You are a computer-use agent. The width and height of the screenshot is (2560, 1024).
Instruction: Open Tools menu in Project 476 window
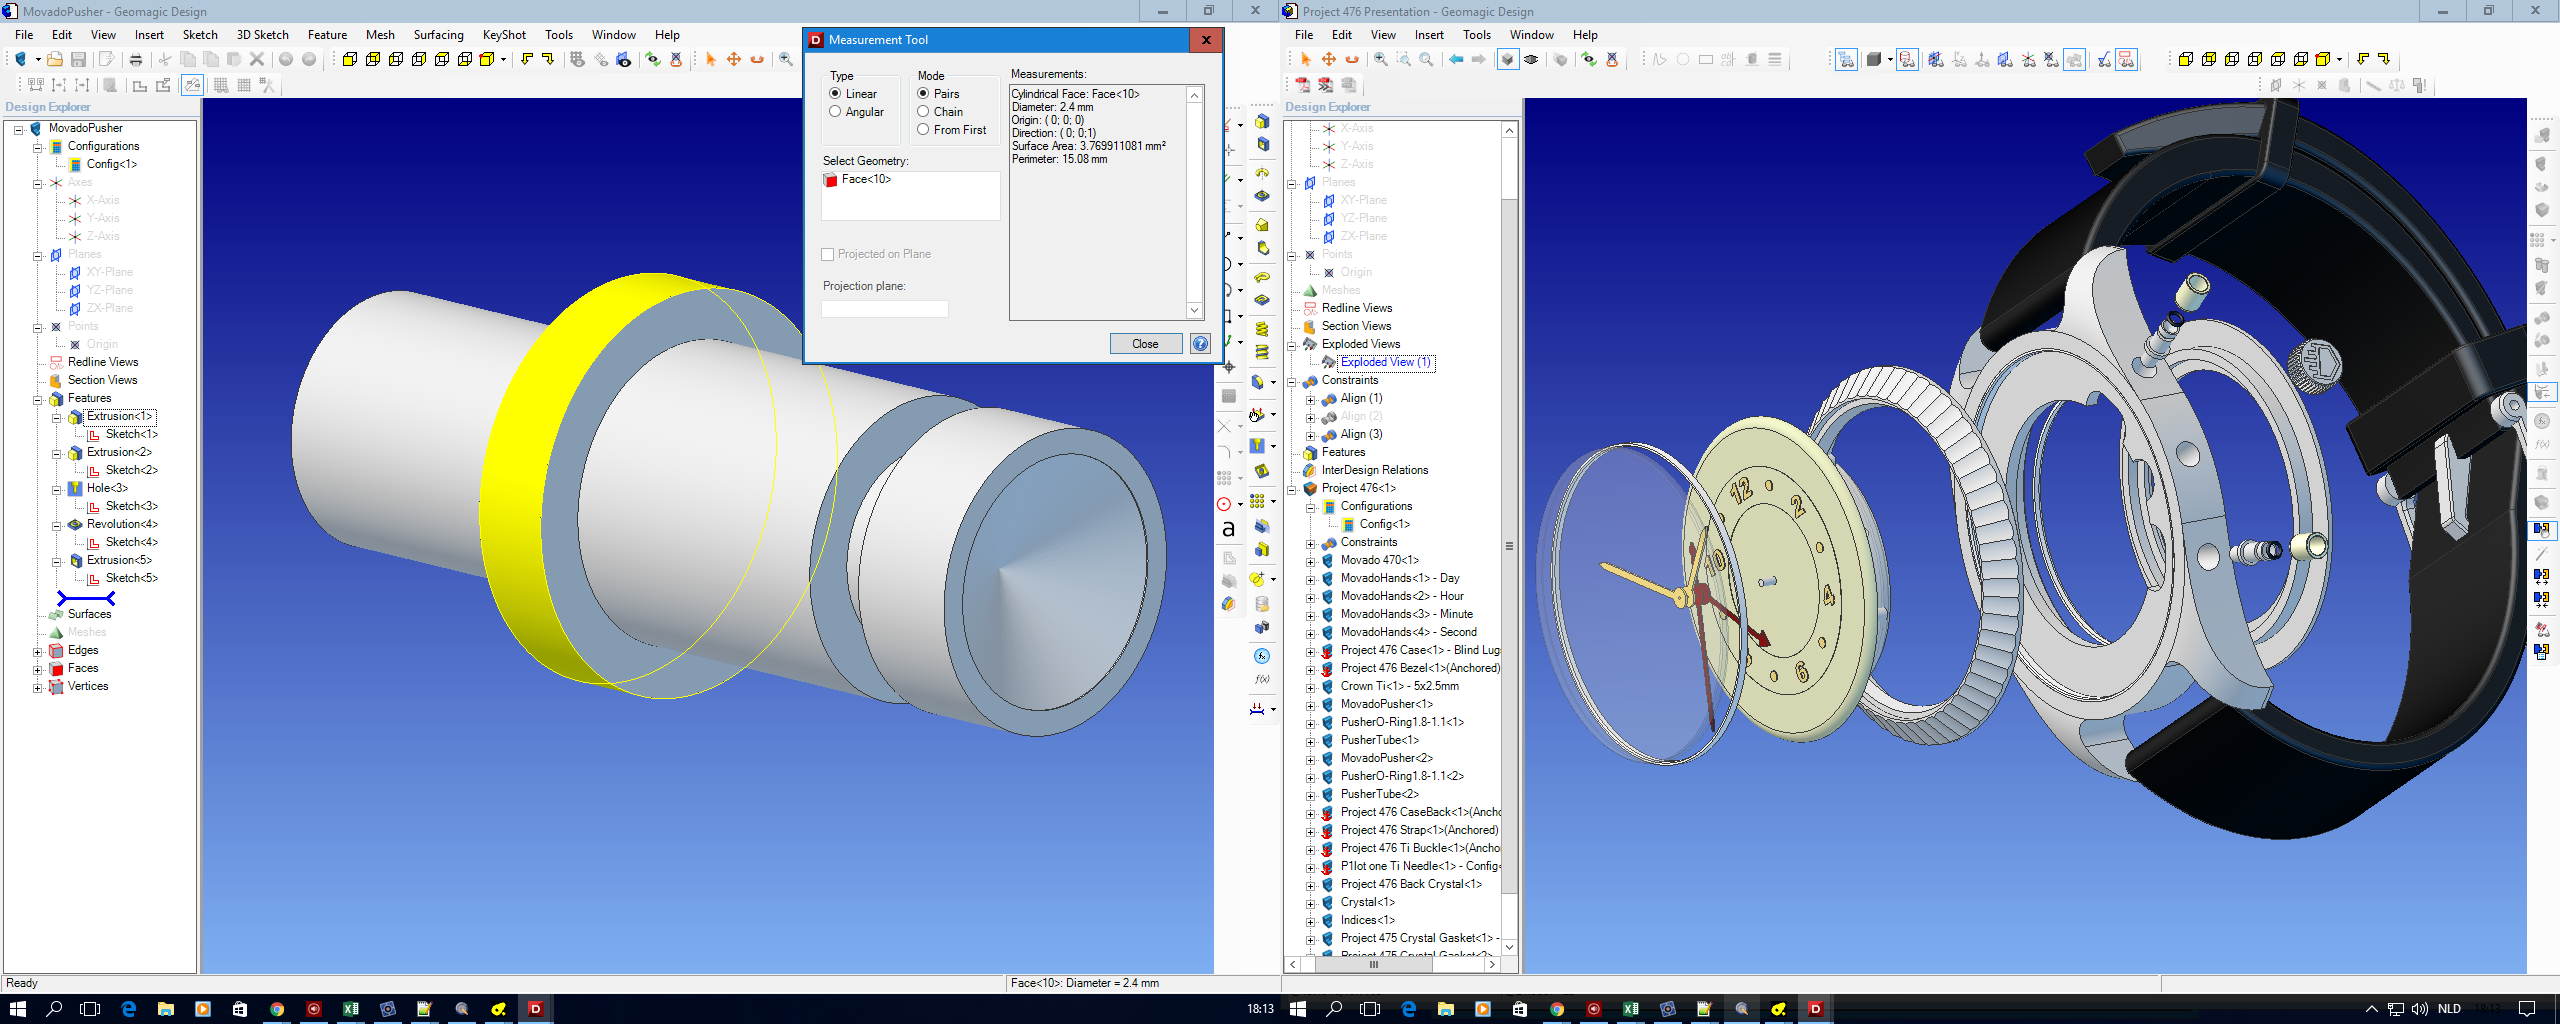(x=1477, y=35)
